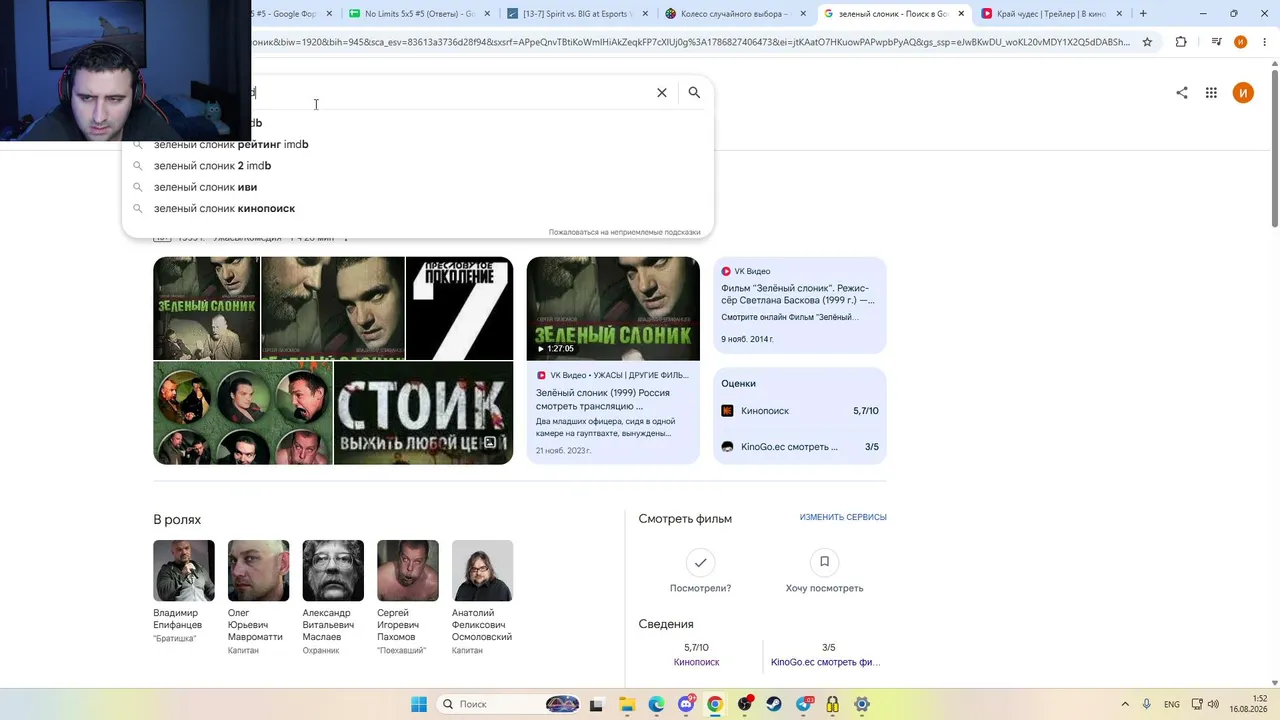Viewport: 1280px width, 720px height.
Task: Open a new browser tab
Action: coord(1143,14)
